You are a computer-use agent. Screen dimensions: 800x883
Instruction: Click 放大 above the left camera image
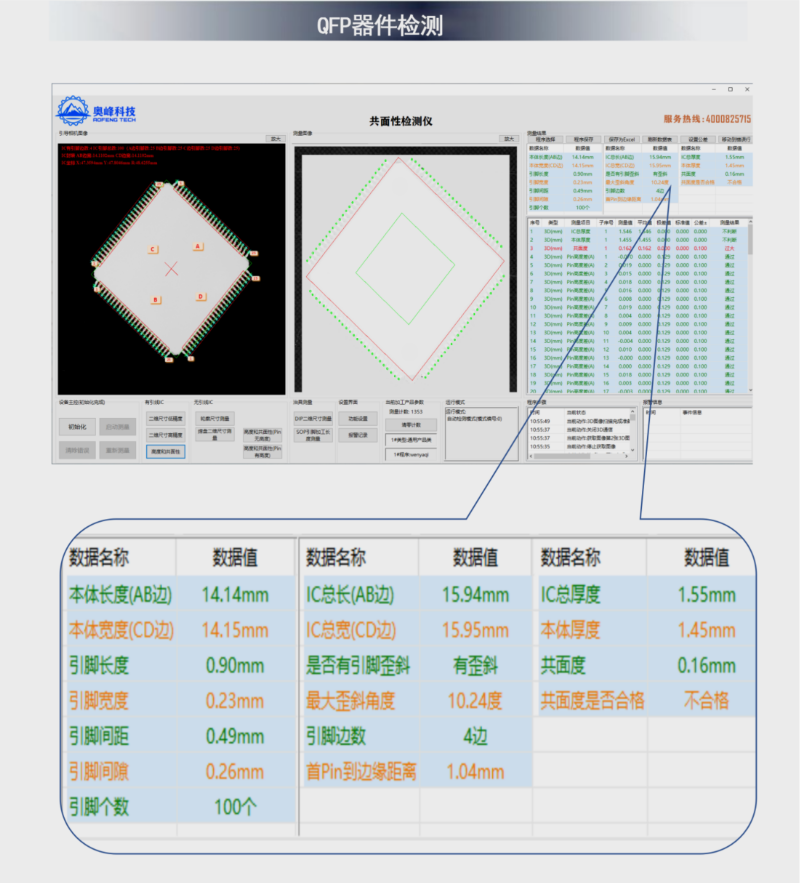coord(275,139)
